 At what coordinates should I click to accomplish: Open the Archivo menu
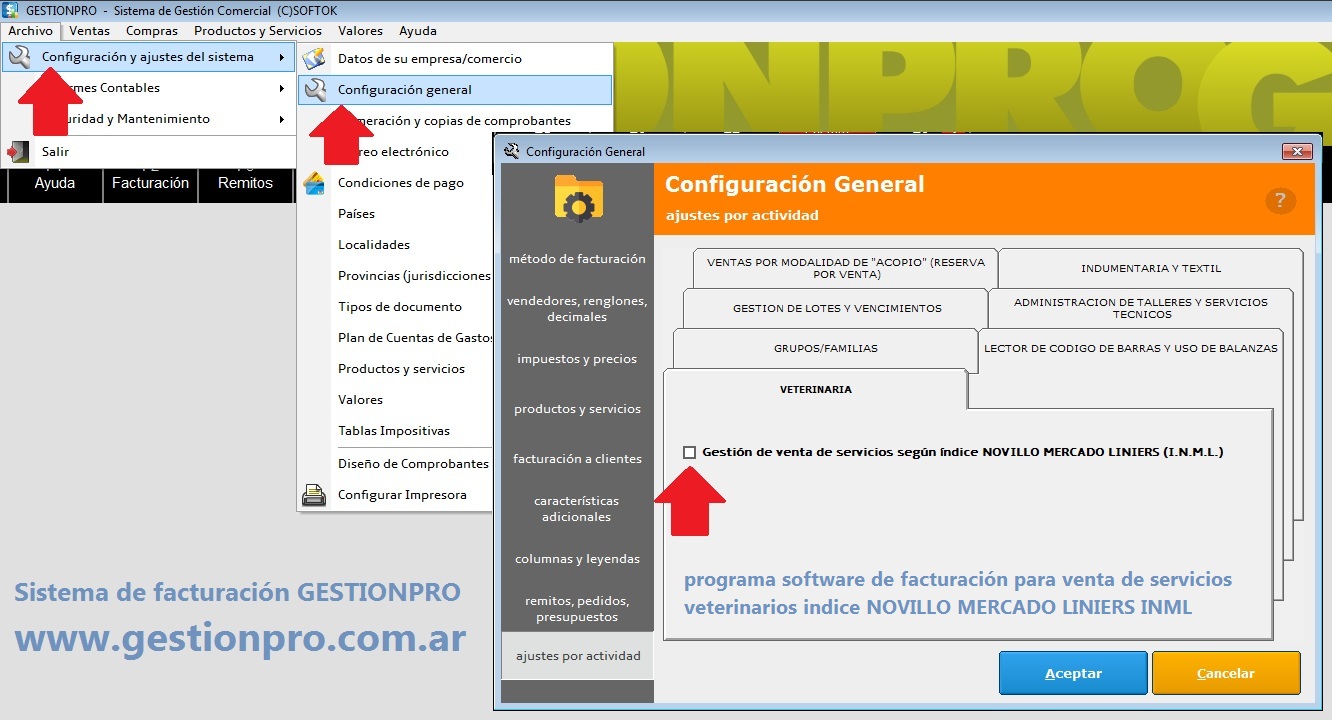[31, 31]
